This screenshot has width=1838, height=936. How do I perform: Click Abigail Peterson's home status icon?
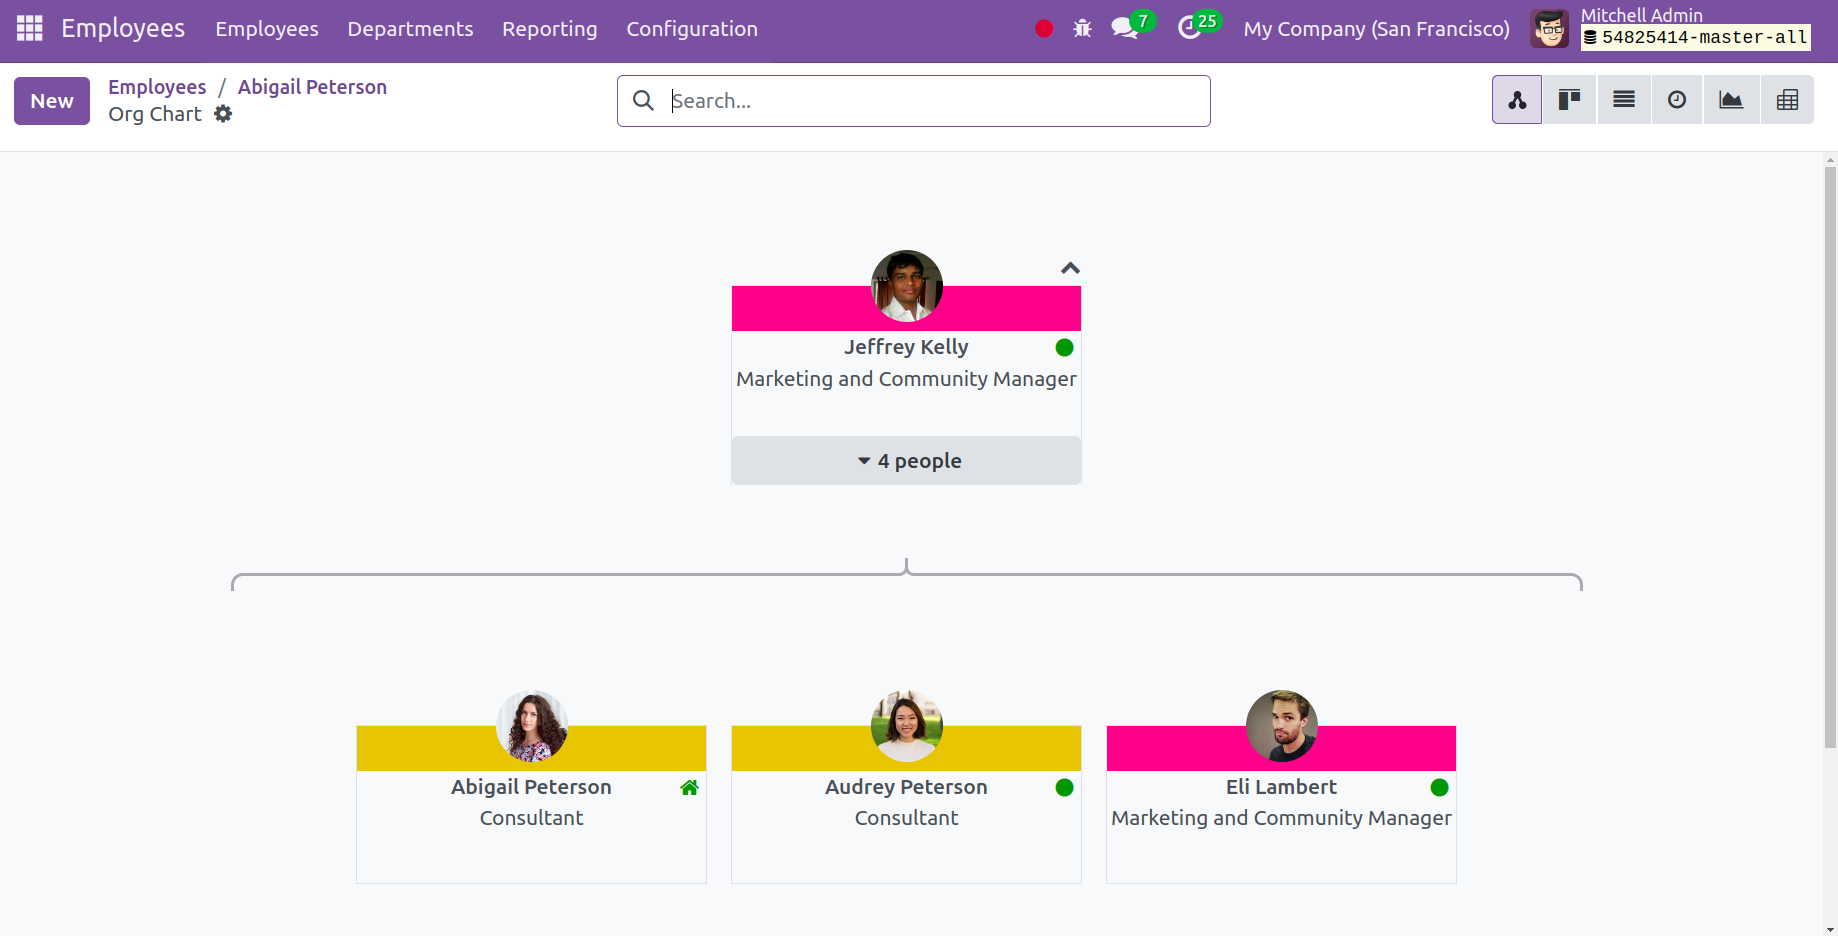click(x=689, y=788)
